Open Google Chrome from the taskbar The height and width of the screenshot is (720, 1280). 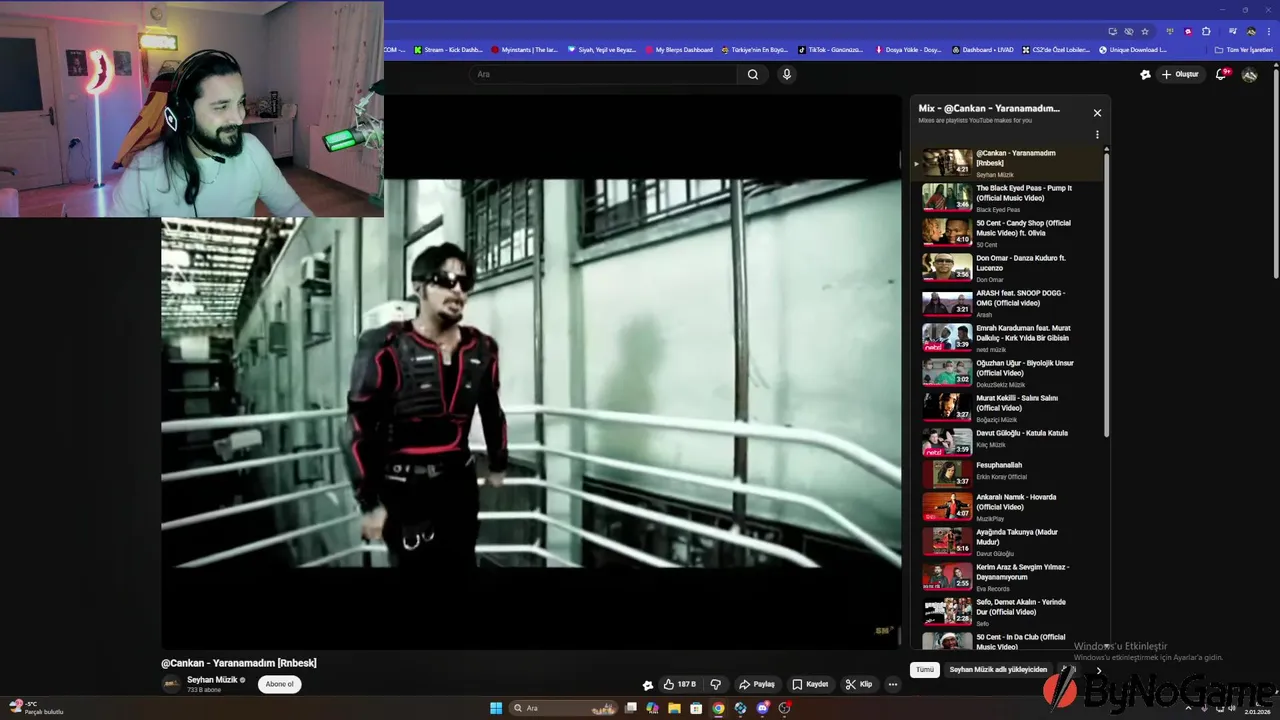(x=718, y=708)
